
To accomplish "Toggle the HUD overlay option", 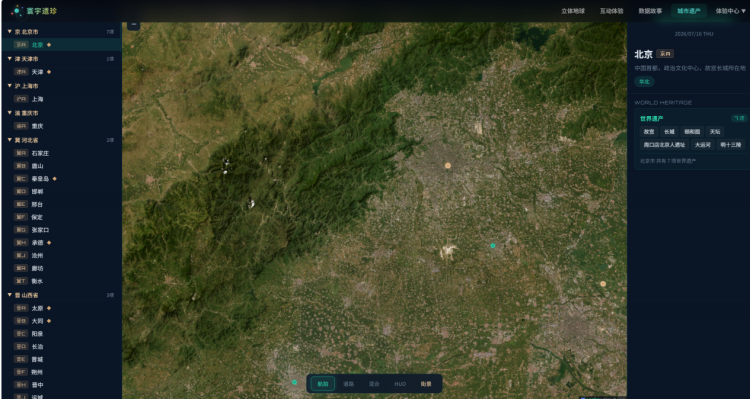I will (400, 384).
